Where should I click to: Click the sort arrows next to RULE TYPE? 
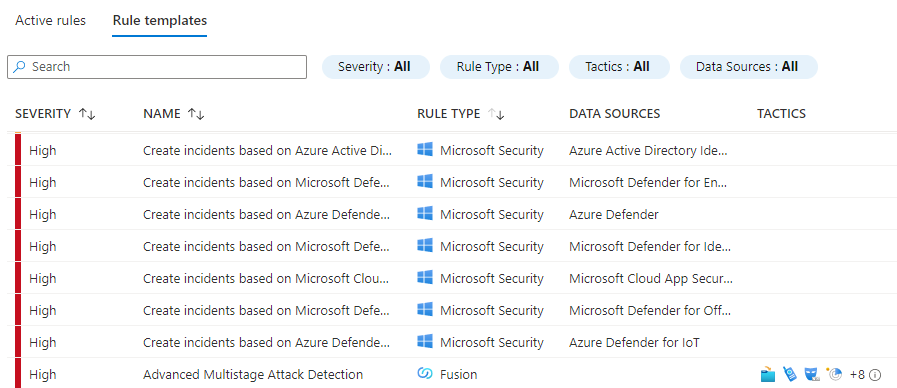click(496, 114)
